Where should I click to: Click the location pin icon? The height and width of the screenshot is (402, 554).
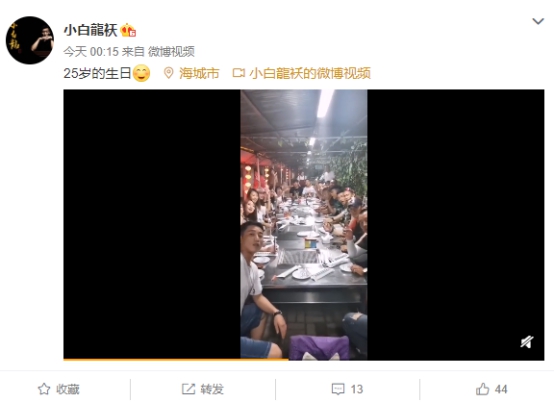click(x=169, y=73)
